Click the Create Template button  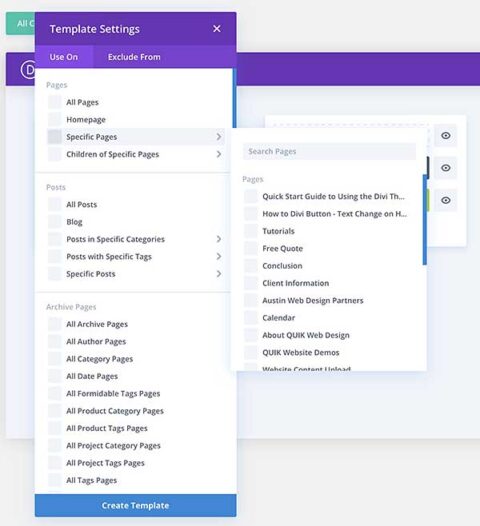(136, 506)
